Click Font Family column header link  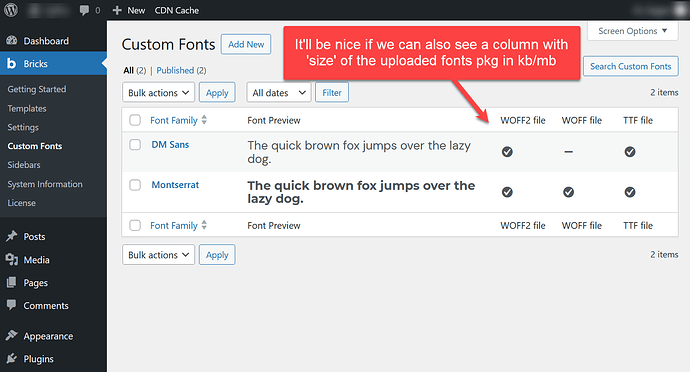174,120
